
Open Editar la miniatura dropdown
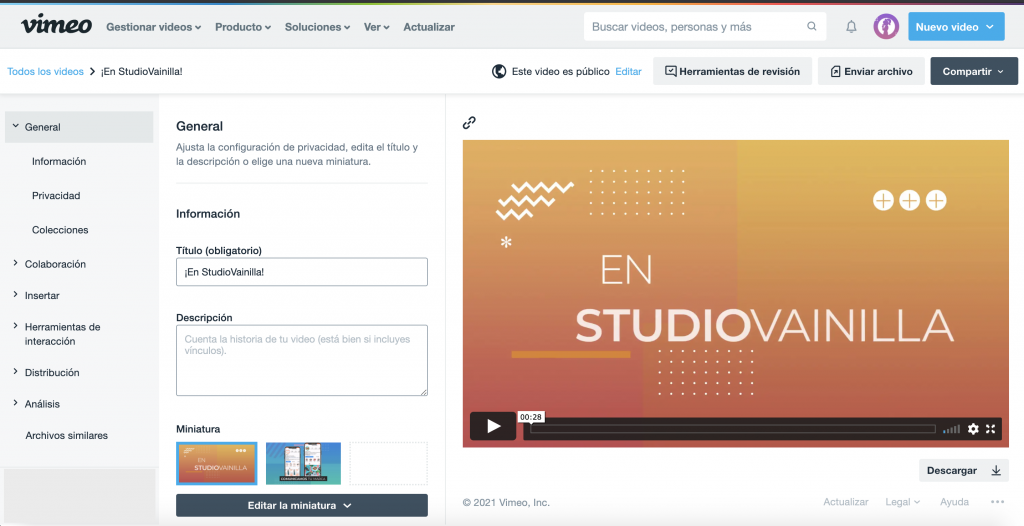[x=302, y=506]
